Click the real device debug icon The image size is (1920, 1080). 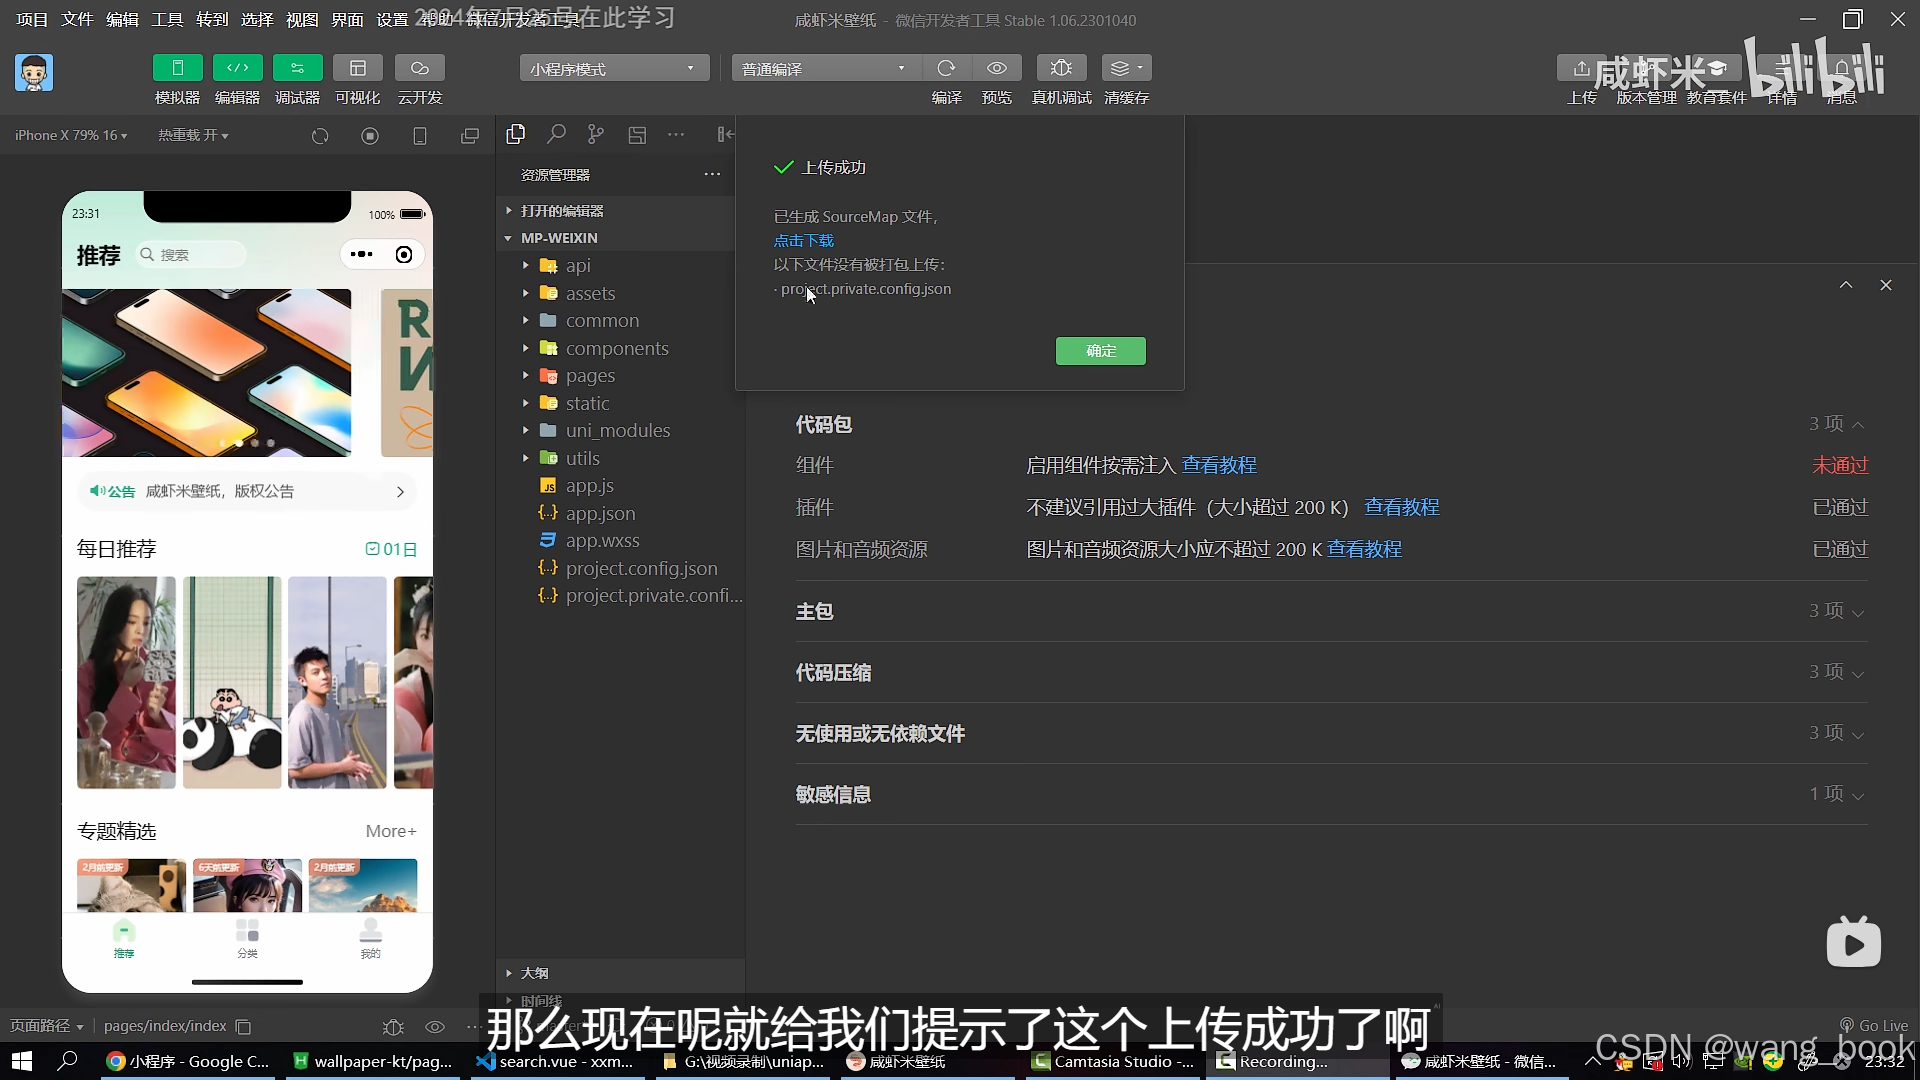pyautogui.click(x=1061, y=68)
